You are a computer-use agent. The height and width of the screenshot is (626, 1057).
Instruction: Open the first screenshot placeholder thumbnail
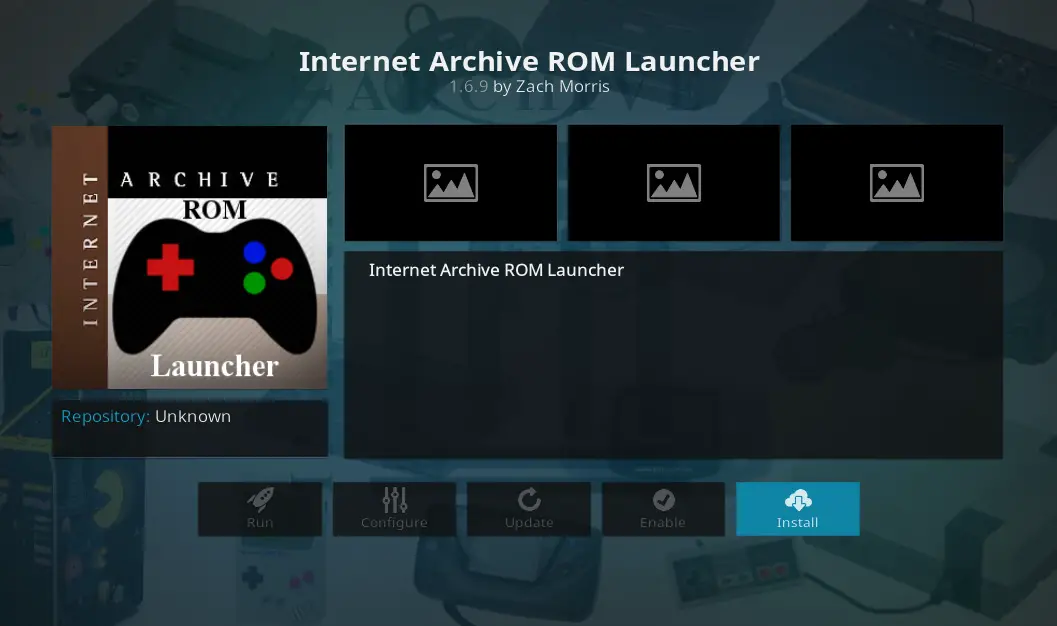coord(451,183)
